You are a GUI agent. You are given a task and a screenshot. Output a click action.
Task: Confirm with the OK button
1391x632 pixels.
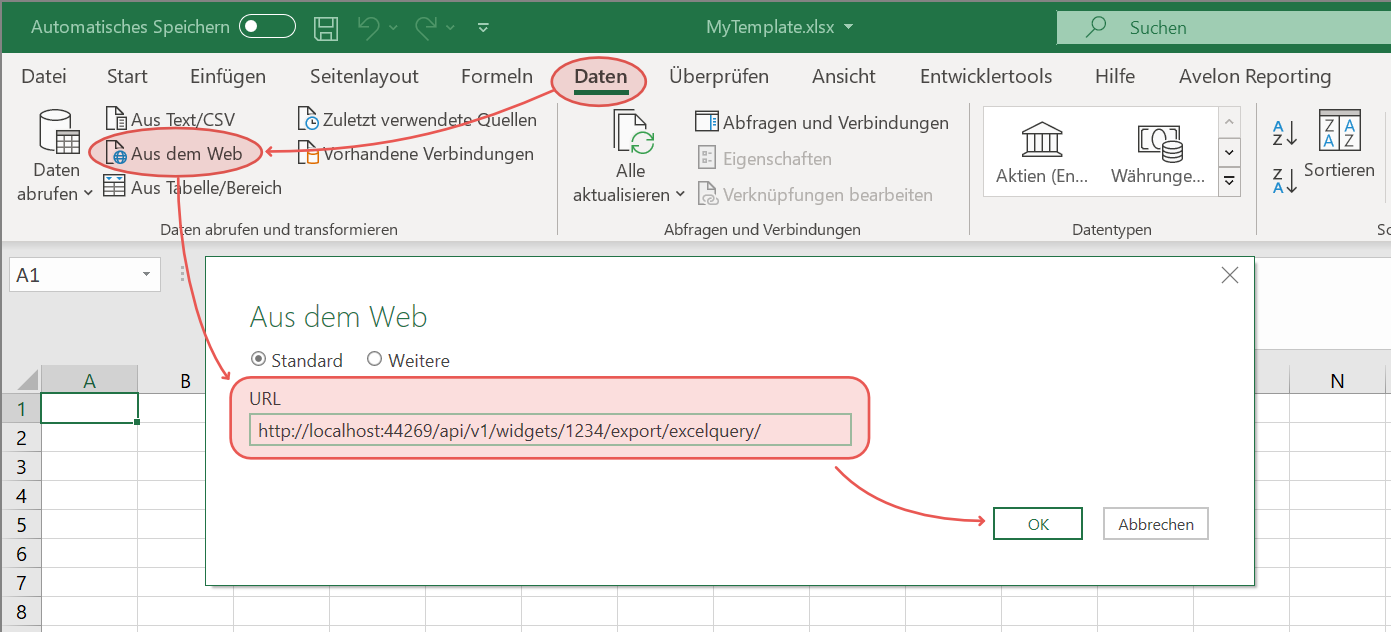(1038, 524)
